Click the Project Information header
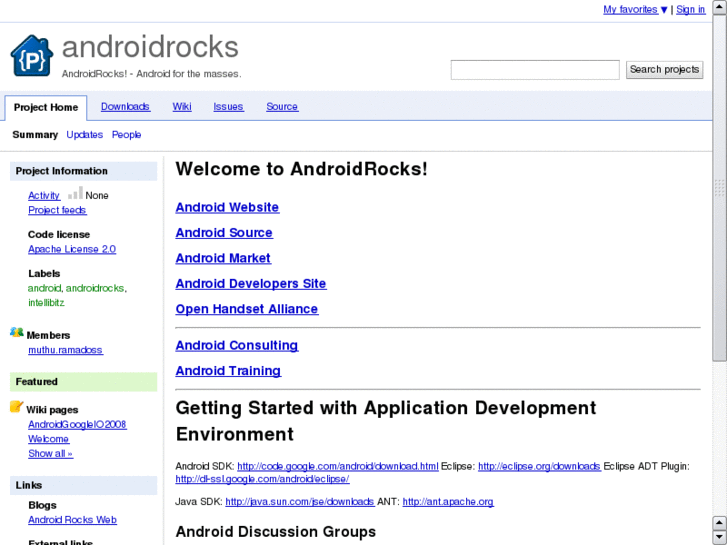727x545 pixels. (x=83, y=171)
